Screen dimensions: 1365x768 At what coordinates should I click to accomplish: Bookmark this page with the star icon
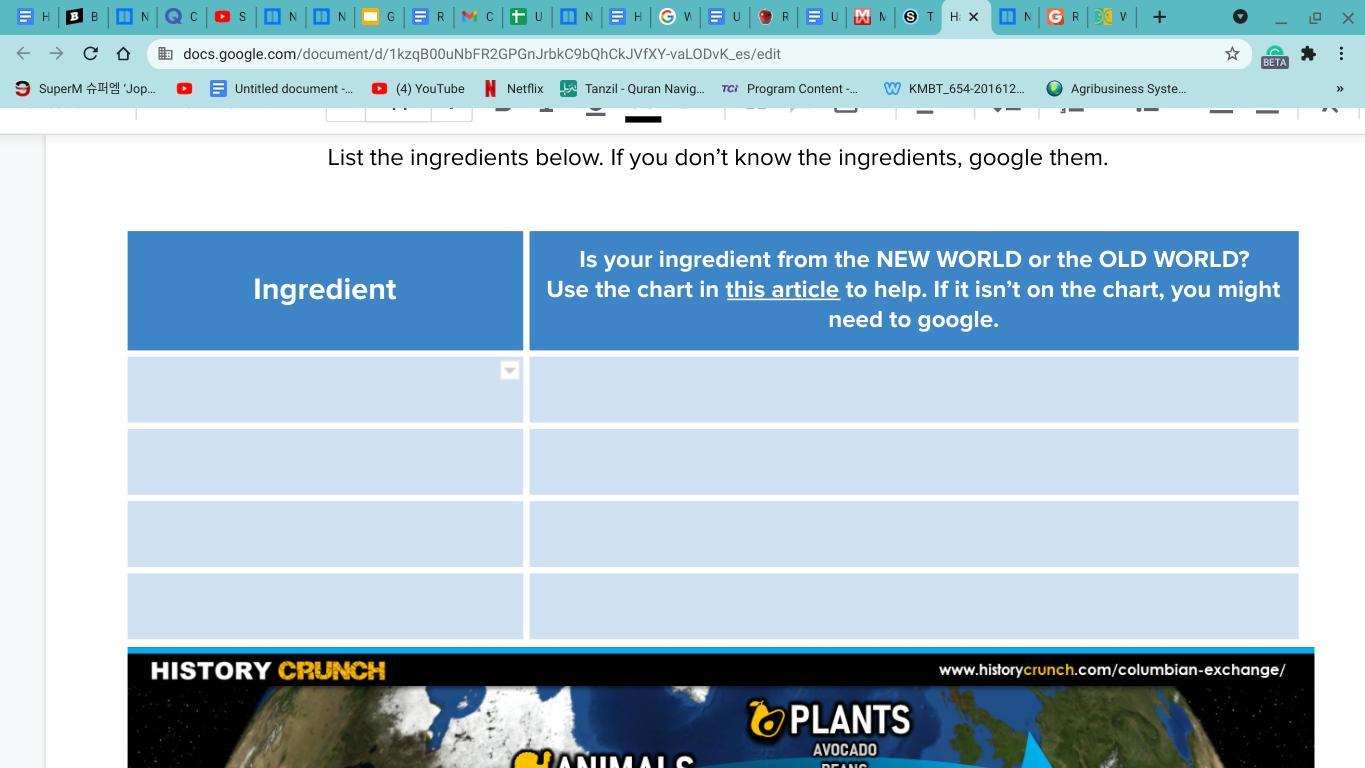1232,54
